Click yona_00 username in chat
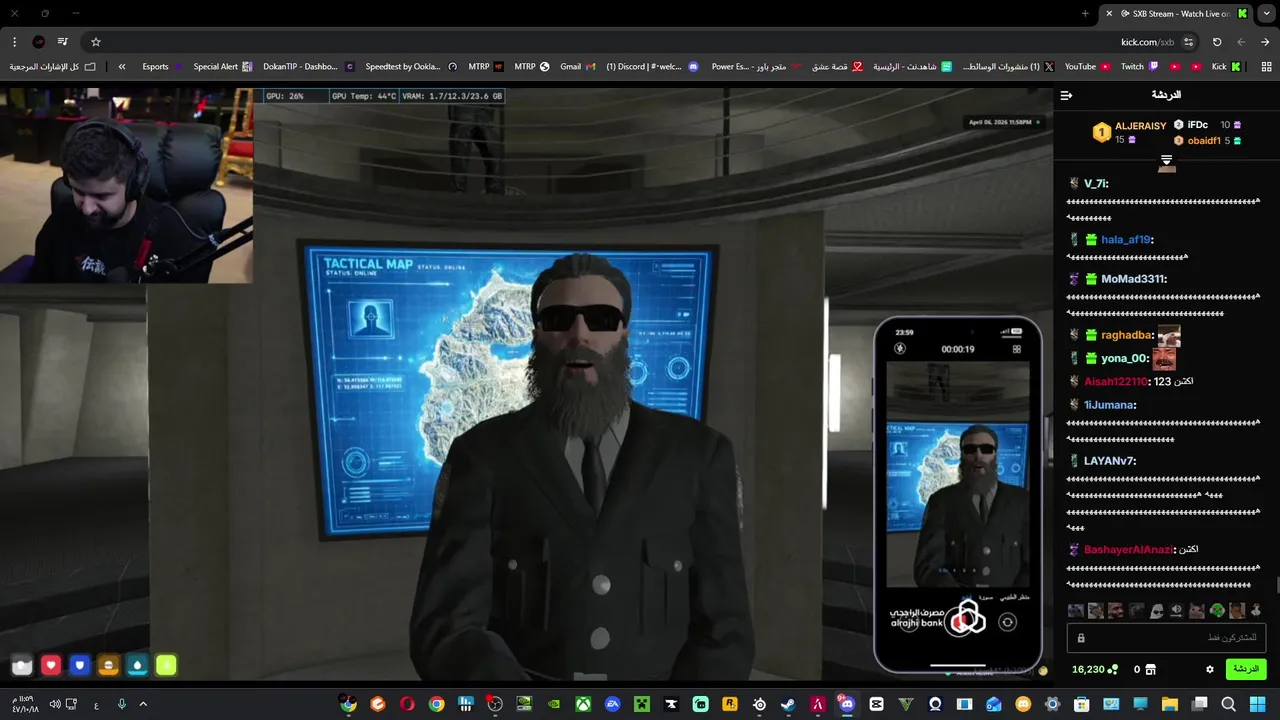The width and height of the screenshot is (1280, 720). 1124,359
